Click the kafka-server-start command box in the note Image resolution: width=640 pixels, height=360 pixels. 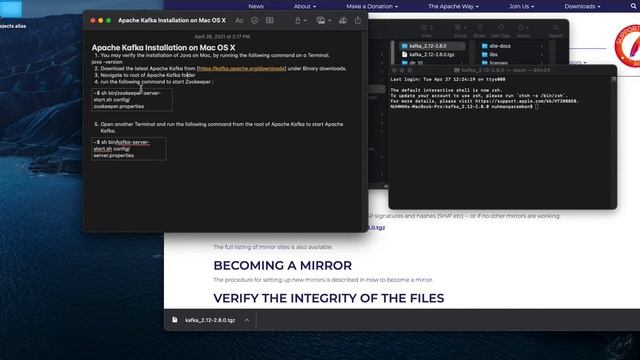pos(129,149)
